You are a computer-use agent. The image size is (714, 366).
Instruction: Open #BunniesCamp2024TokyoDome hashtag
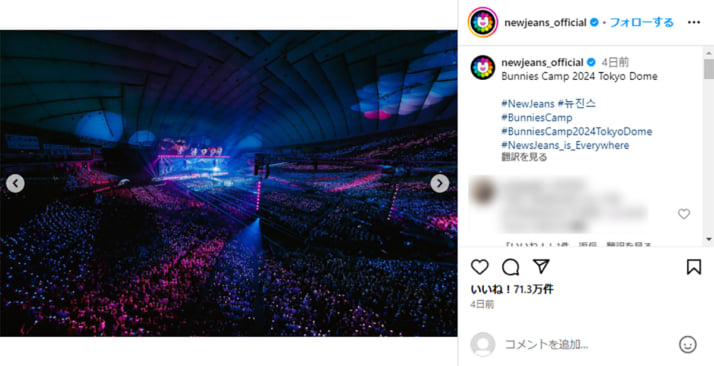[576, 132]
